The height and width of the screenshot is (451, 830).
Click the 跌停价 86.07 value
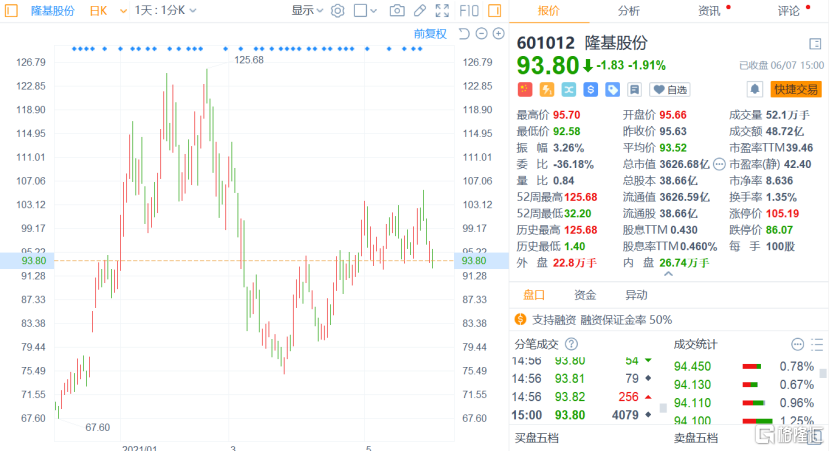click(x=779, y=230)
